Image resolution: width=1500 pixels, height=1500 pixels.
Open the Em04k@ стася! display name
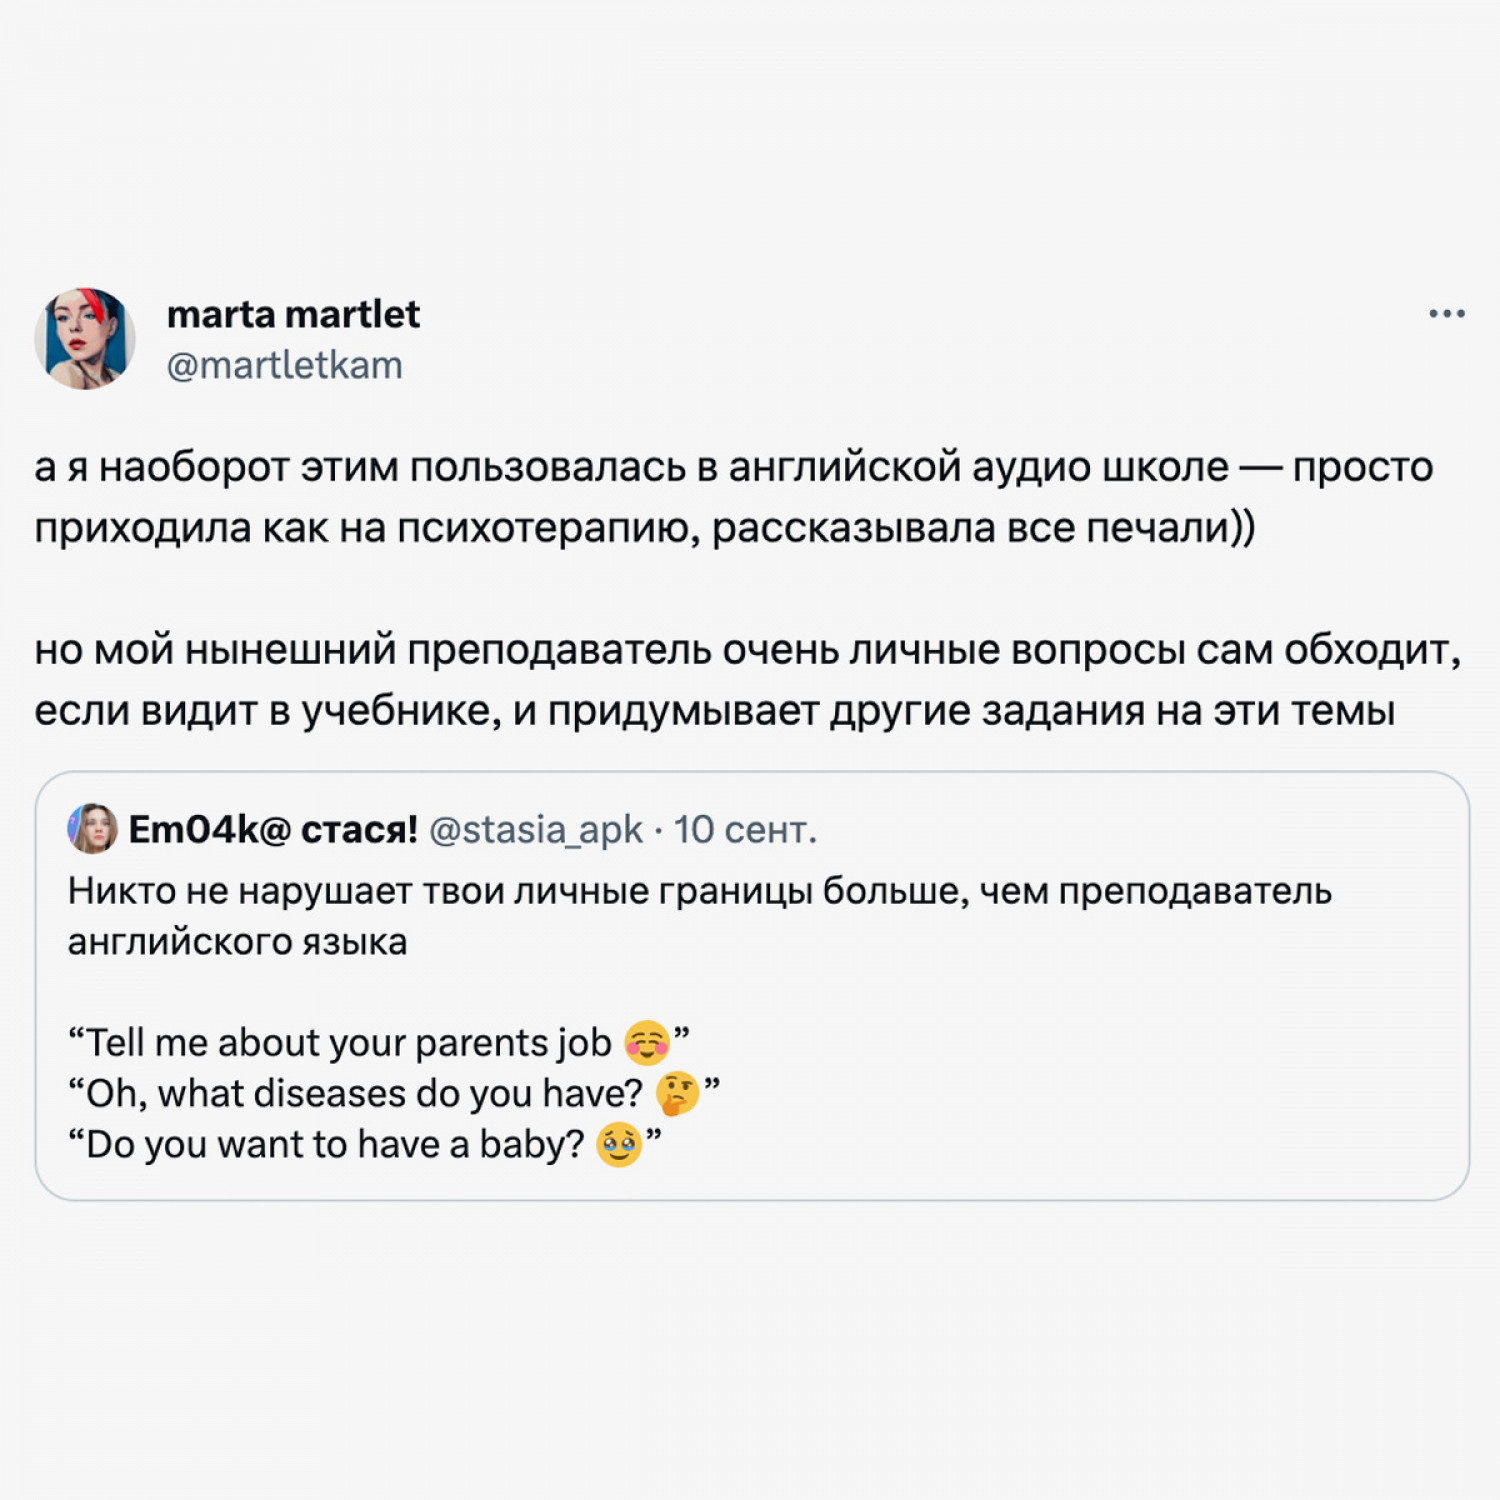[x=273, y=829]
